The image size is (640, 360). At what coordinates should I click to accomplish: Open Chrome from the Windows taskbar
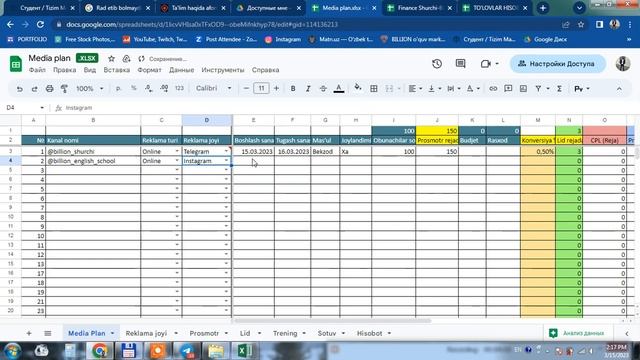tap(99, 351)
